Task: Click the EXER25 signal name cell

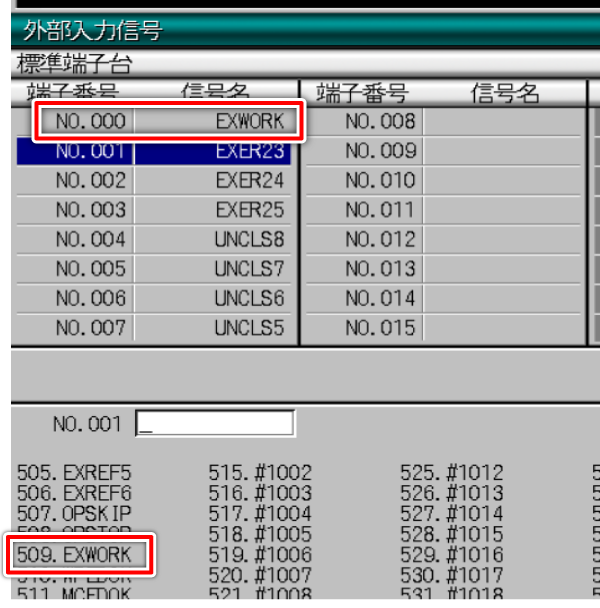Action: click(249, 210)
